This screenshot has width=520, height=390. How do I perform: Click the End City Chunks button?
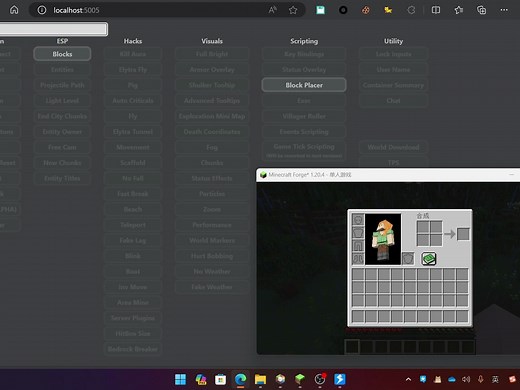click(x=62, y=116)
